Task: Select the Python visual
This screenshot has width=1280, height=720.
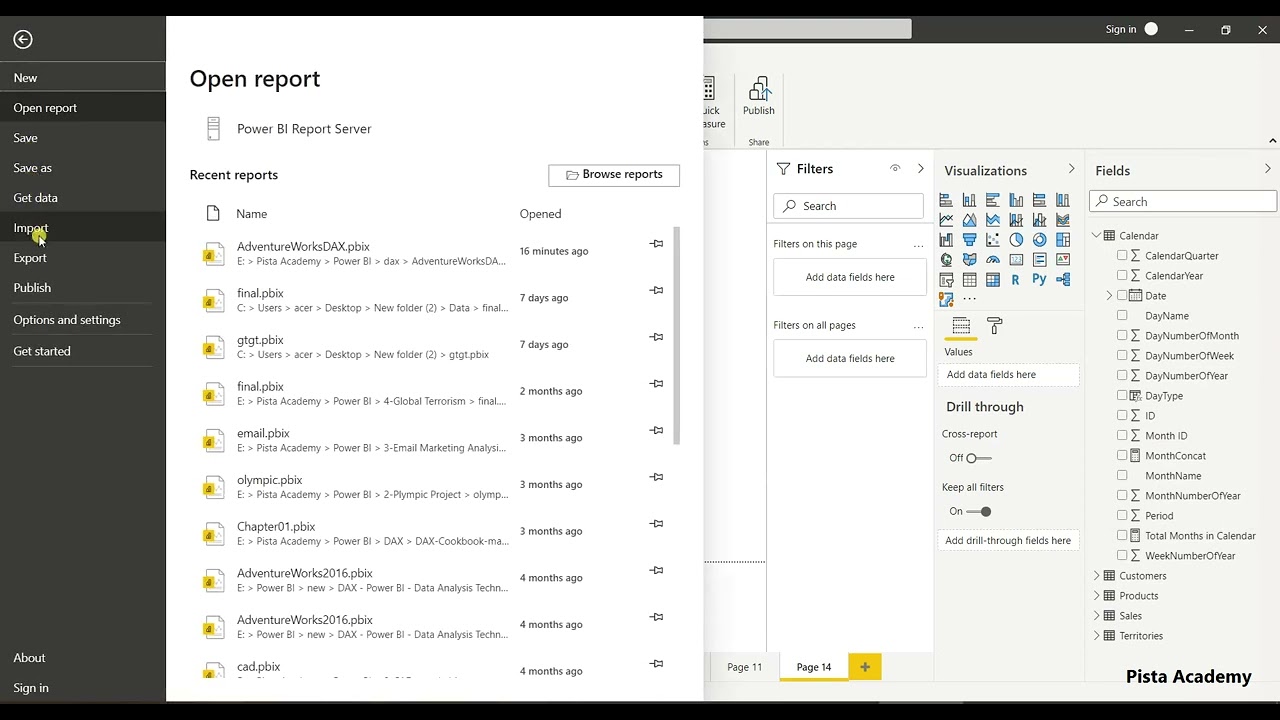Action: point(1039,280)
